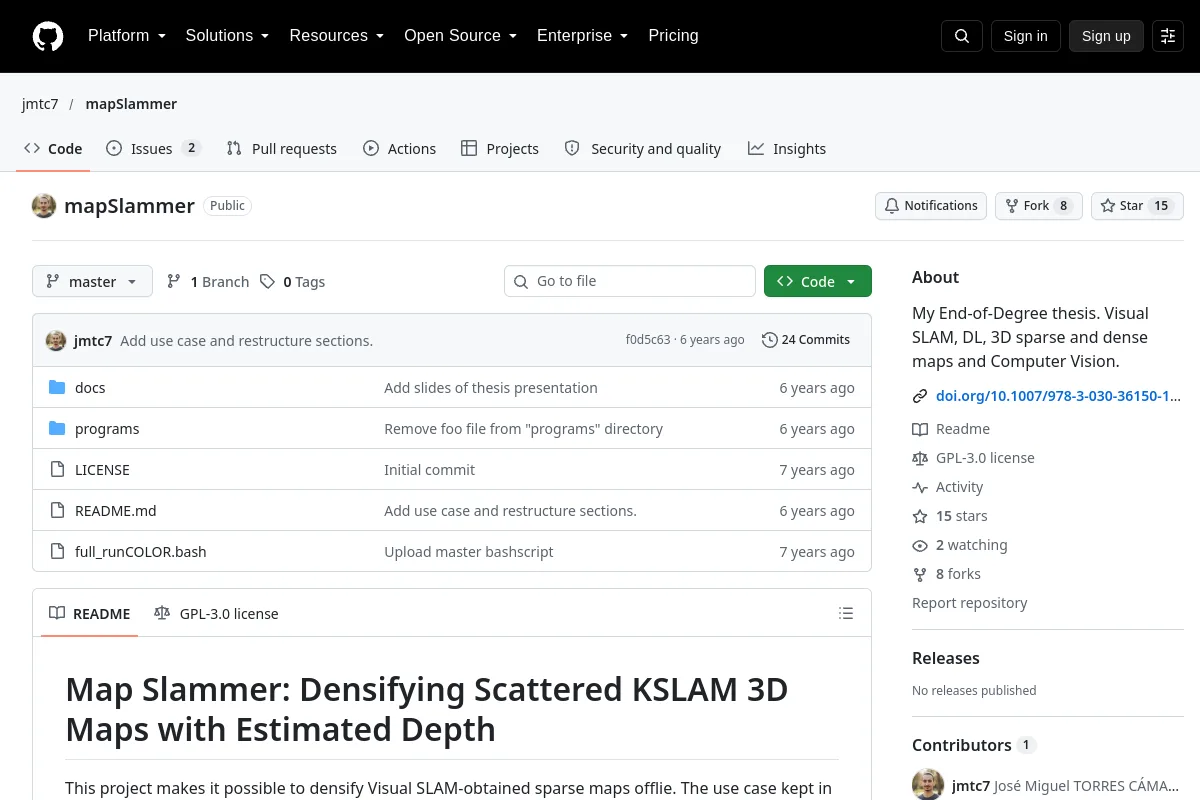The height and width of the screenshot is (800, 1200).
Task: Open commit message 'Add slides of thesis presentation'
Action: coord(491,388)
